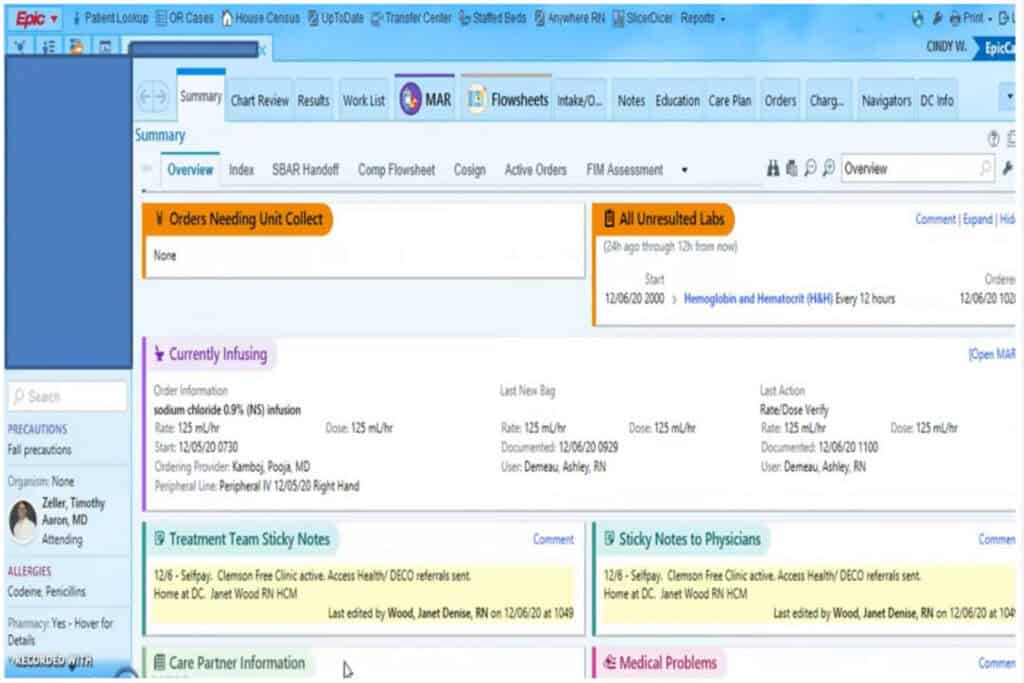The height and width of the screenshot is (683, 1024).
Task: Click the binoculars find icon in Summary toolbar
Action: pos(772,170)
